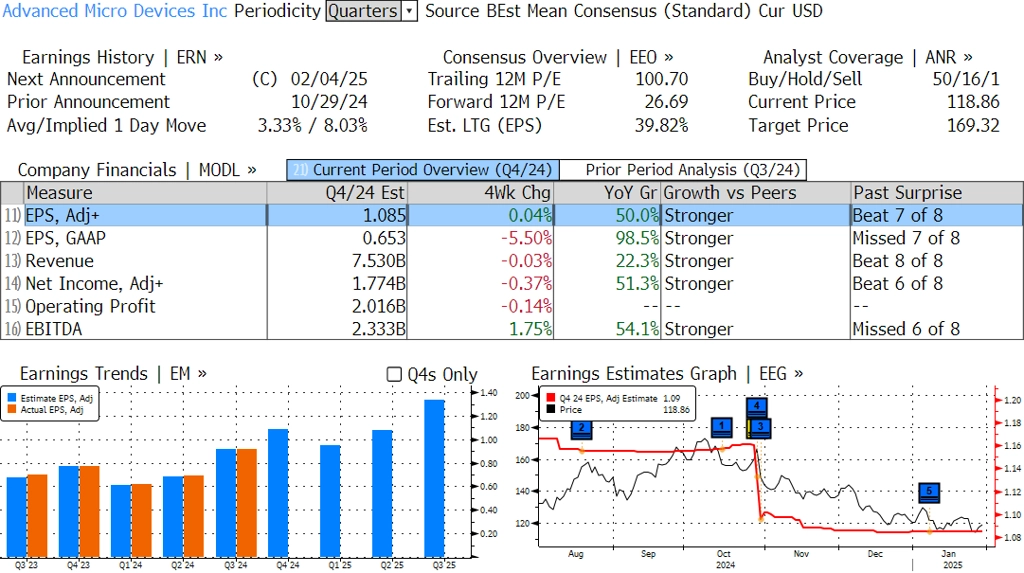Click Current Price value 118.86

coord(973,102)
